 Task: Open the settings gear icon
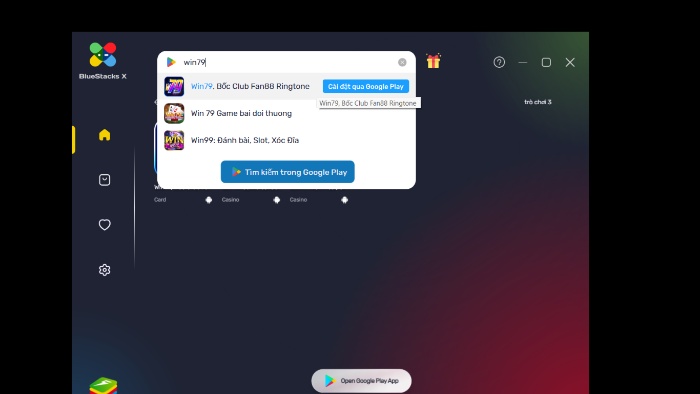coord(104,270)
